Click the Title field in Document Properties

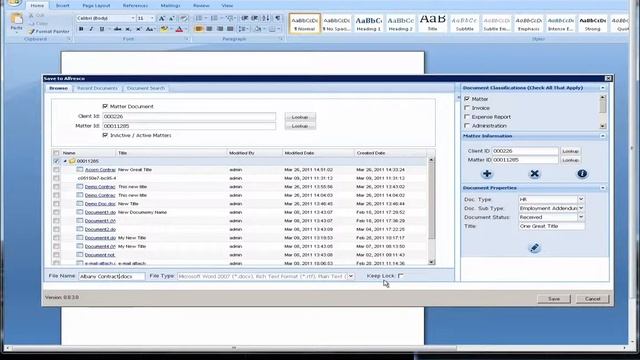coord(551,226)
